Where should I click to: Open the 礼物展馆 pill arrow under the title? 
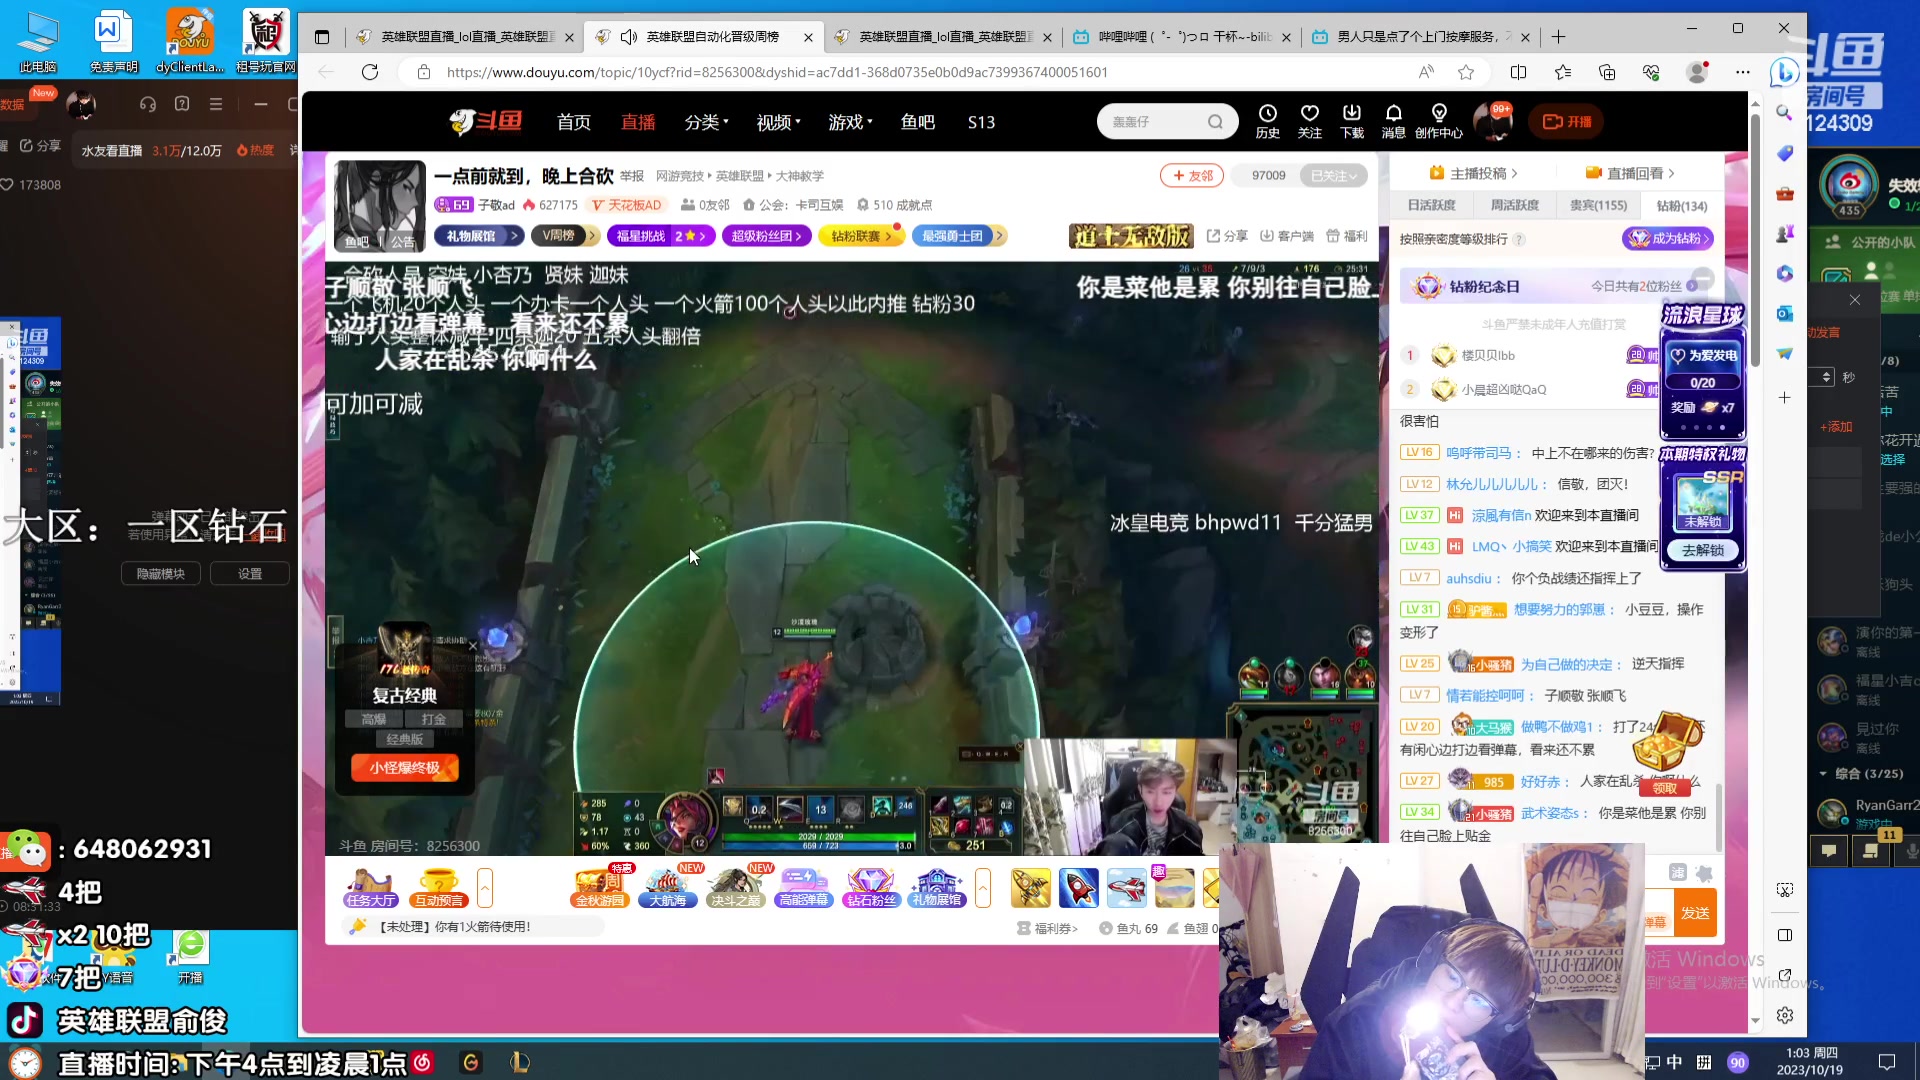click(513, 236)
